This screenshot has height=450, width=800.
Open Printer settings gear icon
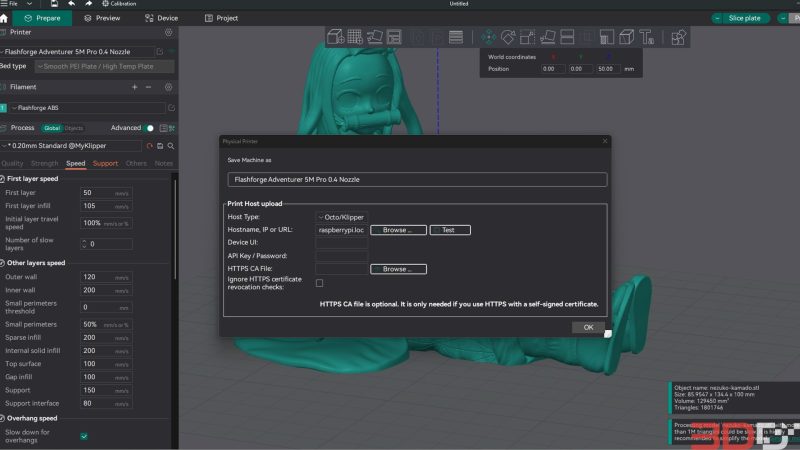168,32
